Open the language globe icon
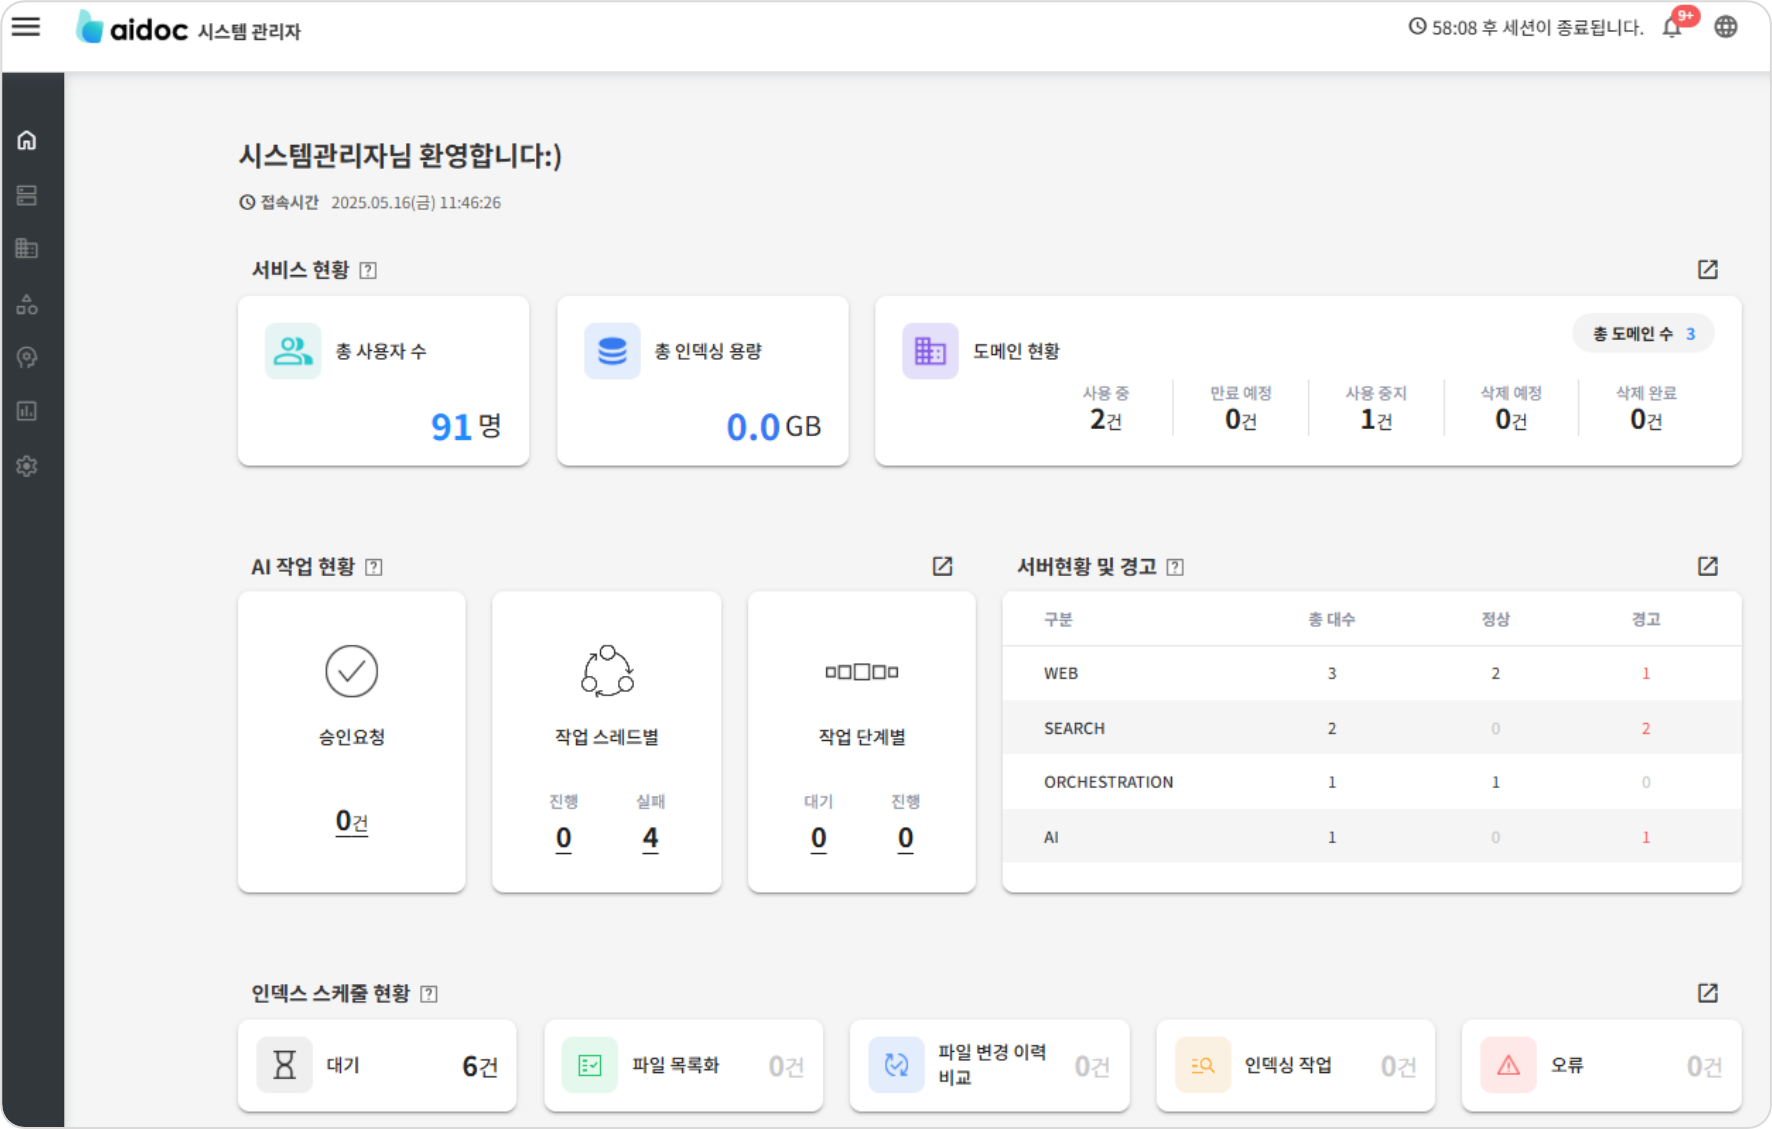The image size is (1772, 1129). [1726, 27]
